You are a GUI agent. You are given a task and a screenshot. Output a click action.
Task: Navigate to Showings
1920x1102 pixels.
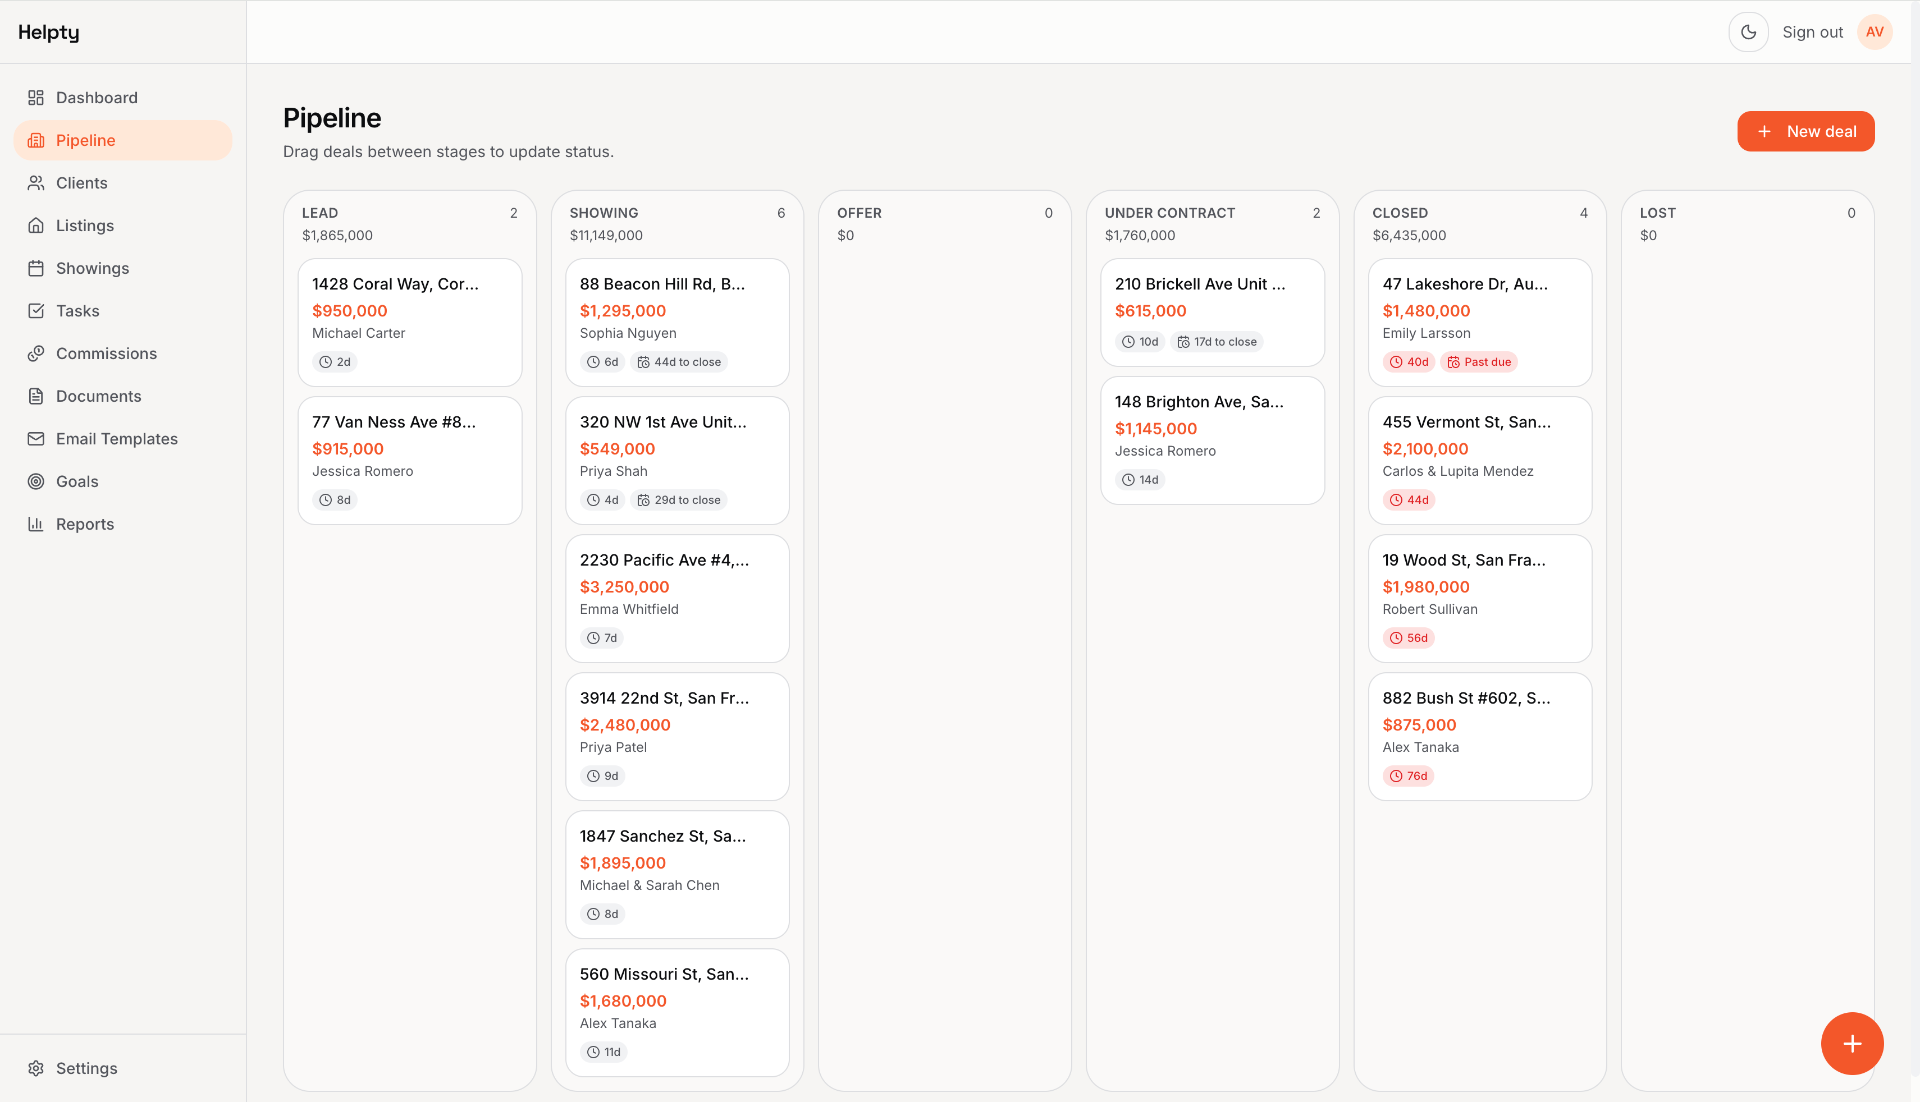tap(123, 268)
